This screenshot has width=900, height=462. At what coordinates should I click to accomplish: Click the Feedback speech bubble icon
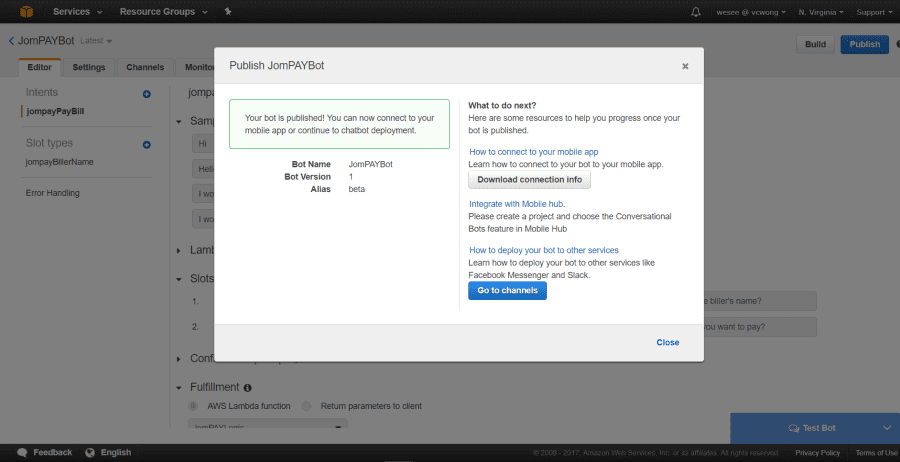pos(22,452)
